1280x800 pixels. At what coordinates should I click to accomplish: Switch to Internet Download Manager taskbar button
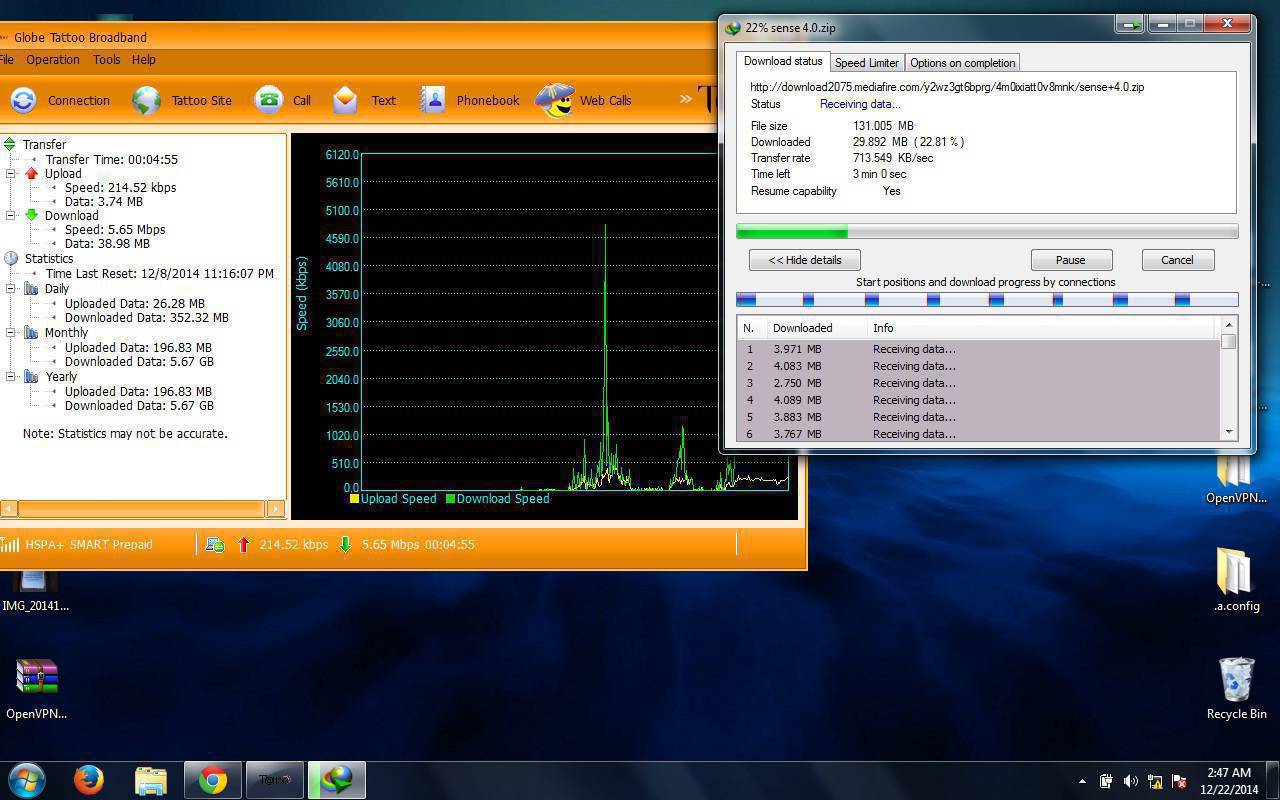coord(336,780)
